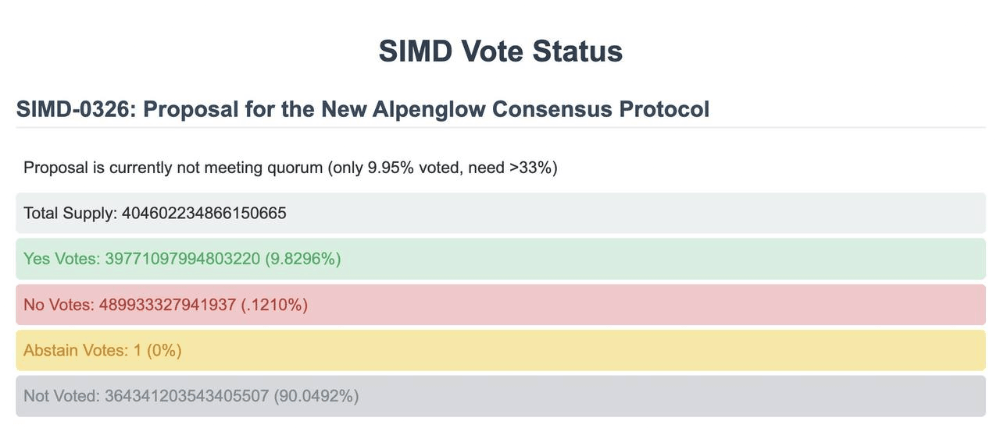This screenshot has width=1000, height=428.
Task: Click the divider line under the proposal heading
Action: (x=500, y=128)
